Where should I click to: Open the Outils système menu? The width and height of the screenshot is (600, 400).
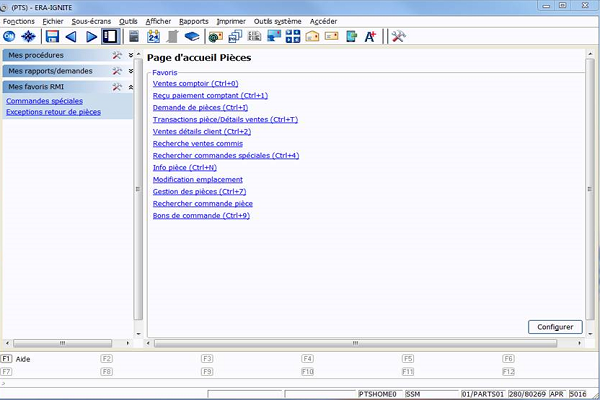click(277, 20)
